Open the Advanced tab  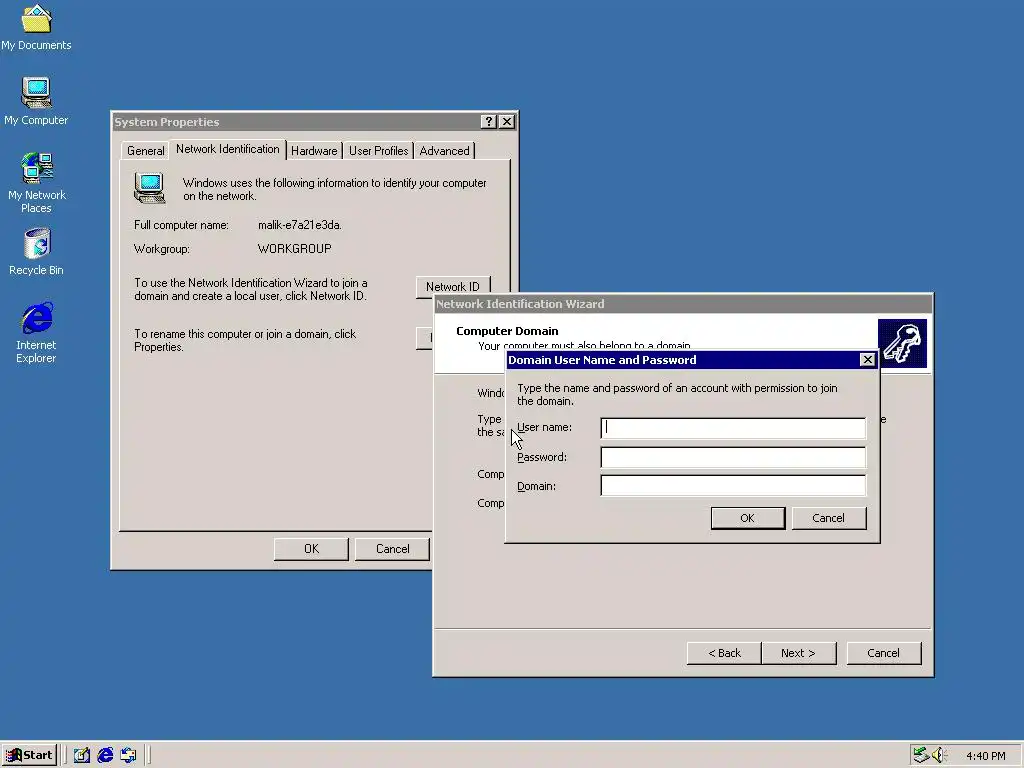tap(444, 151)
